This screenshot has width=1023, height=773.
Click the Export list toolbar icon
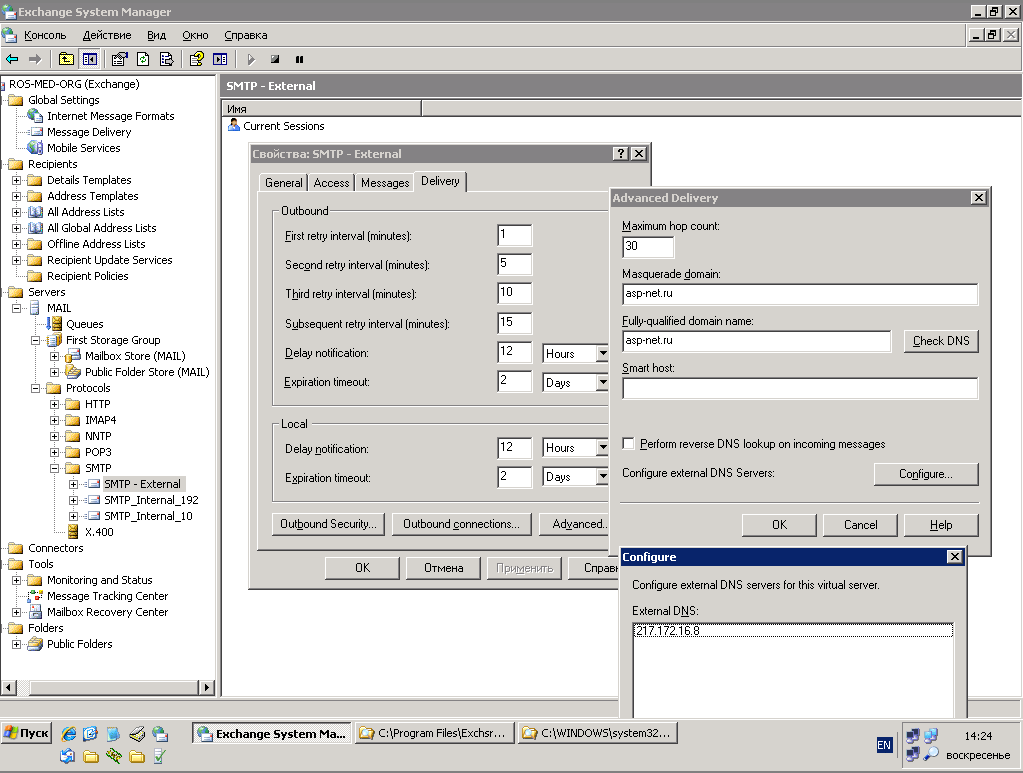166,59
